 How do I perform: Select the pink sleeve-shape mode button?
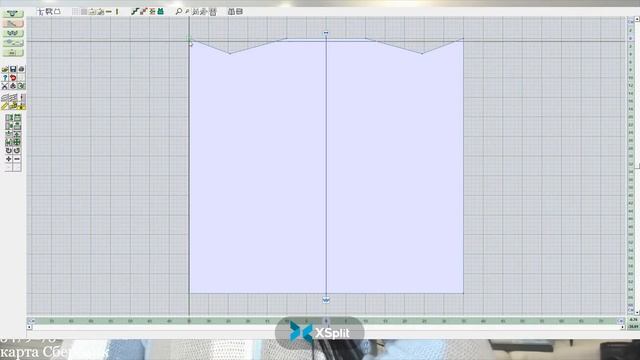click(13, 24)
